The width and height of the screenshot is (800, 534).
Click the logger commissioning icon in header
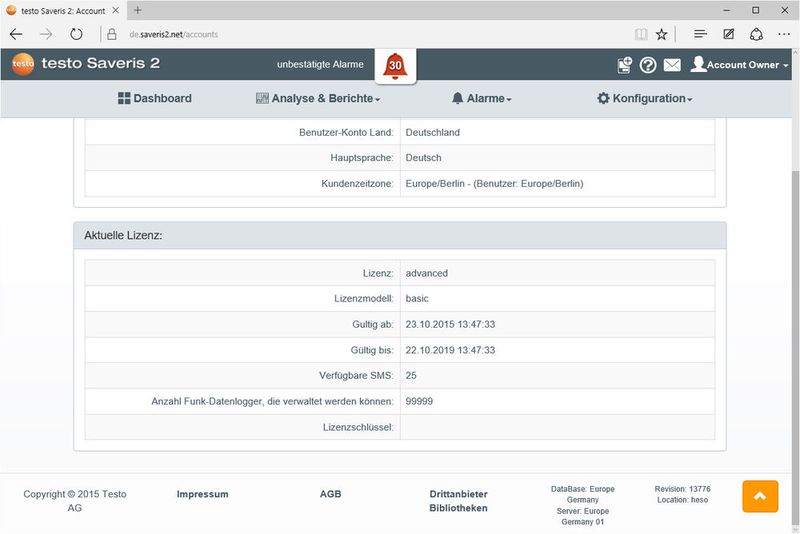pyautogui.click(x=624, y=65)
